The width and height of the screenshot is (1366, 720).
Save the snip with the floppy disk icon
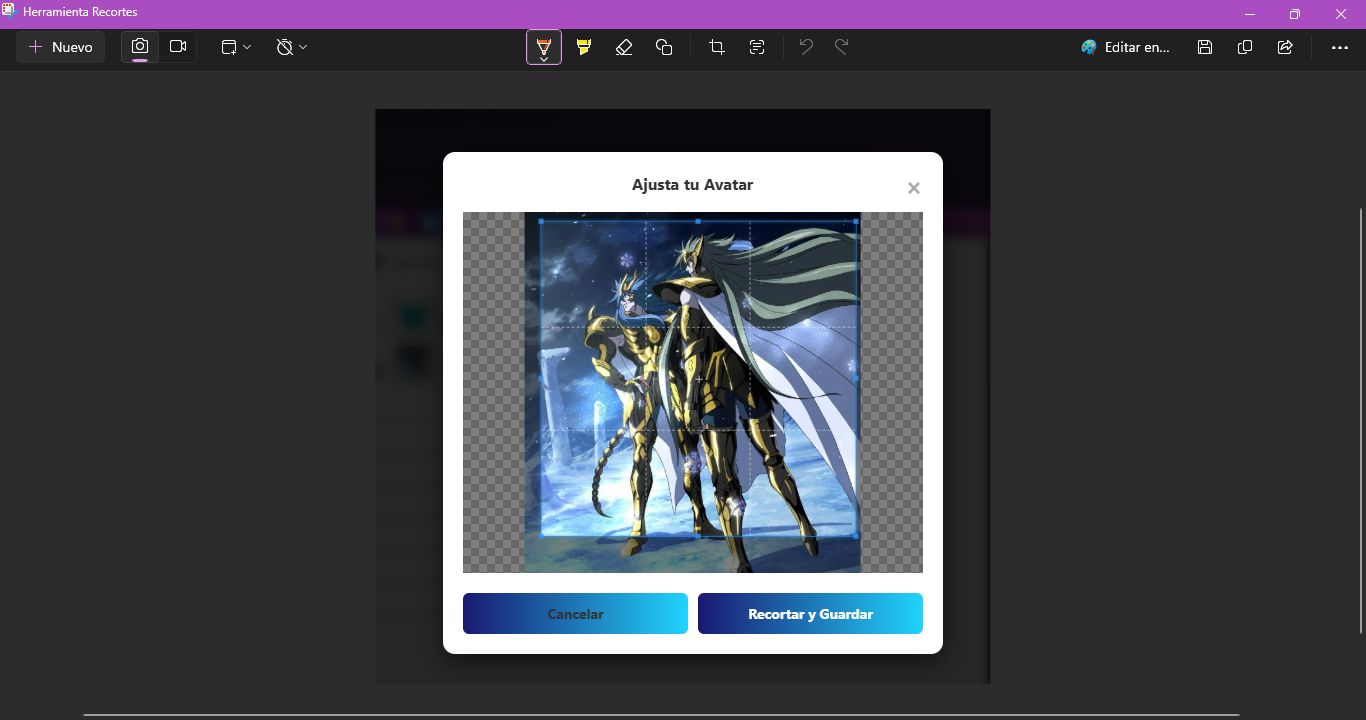(x=1205, y=47)
